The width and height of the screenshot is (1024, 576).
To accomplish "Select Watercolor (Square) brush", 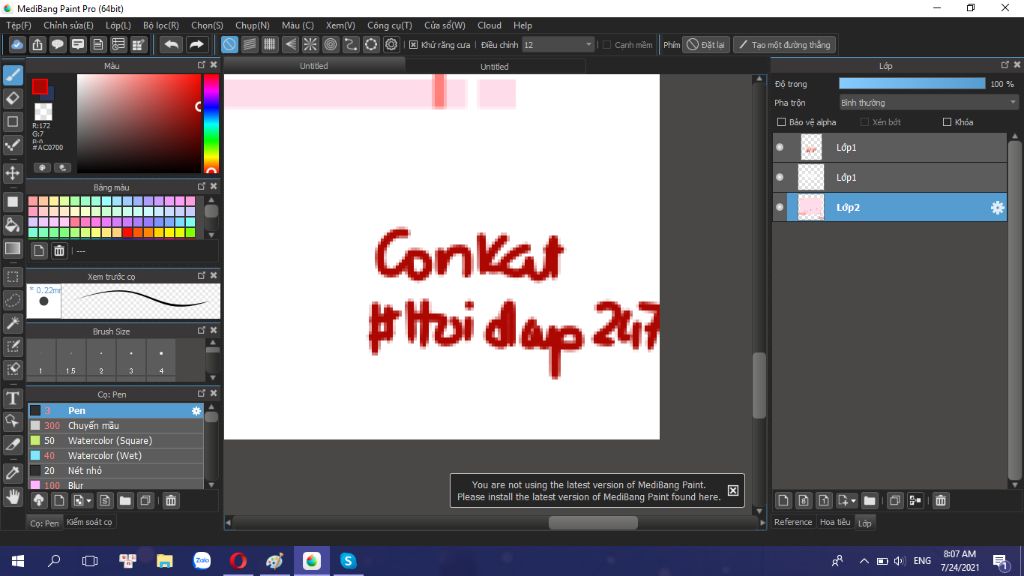I will tap(116, 441).
